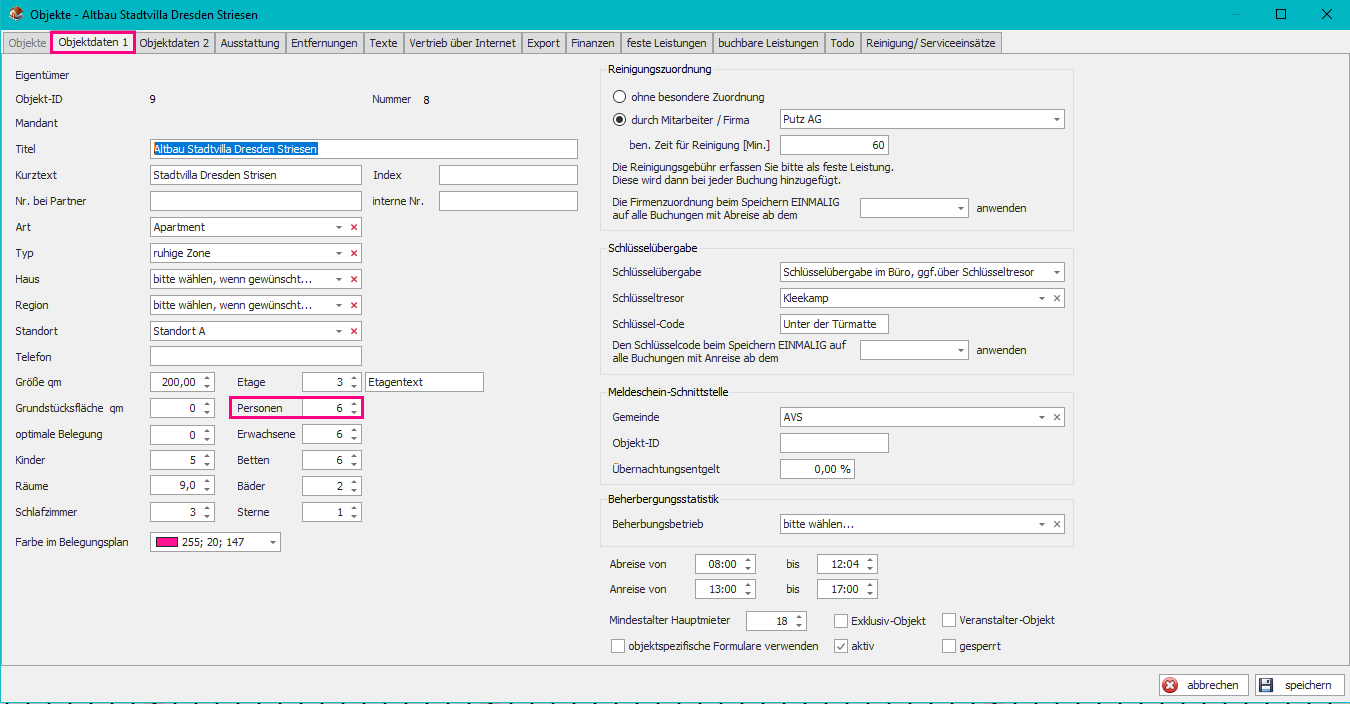This screenshot has width=1350, height=704.
Task: Open the Gemeinde AVS dropdown
Action: point(1042,417)
